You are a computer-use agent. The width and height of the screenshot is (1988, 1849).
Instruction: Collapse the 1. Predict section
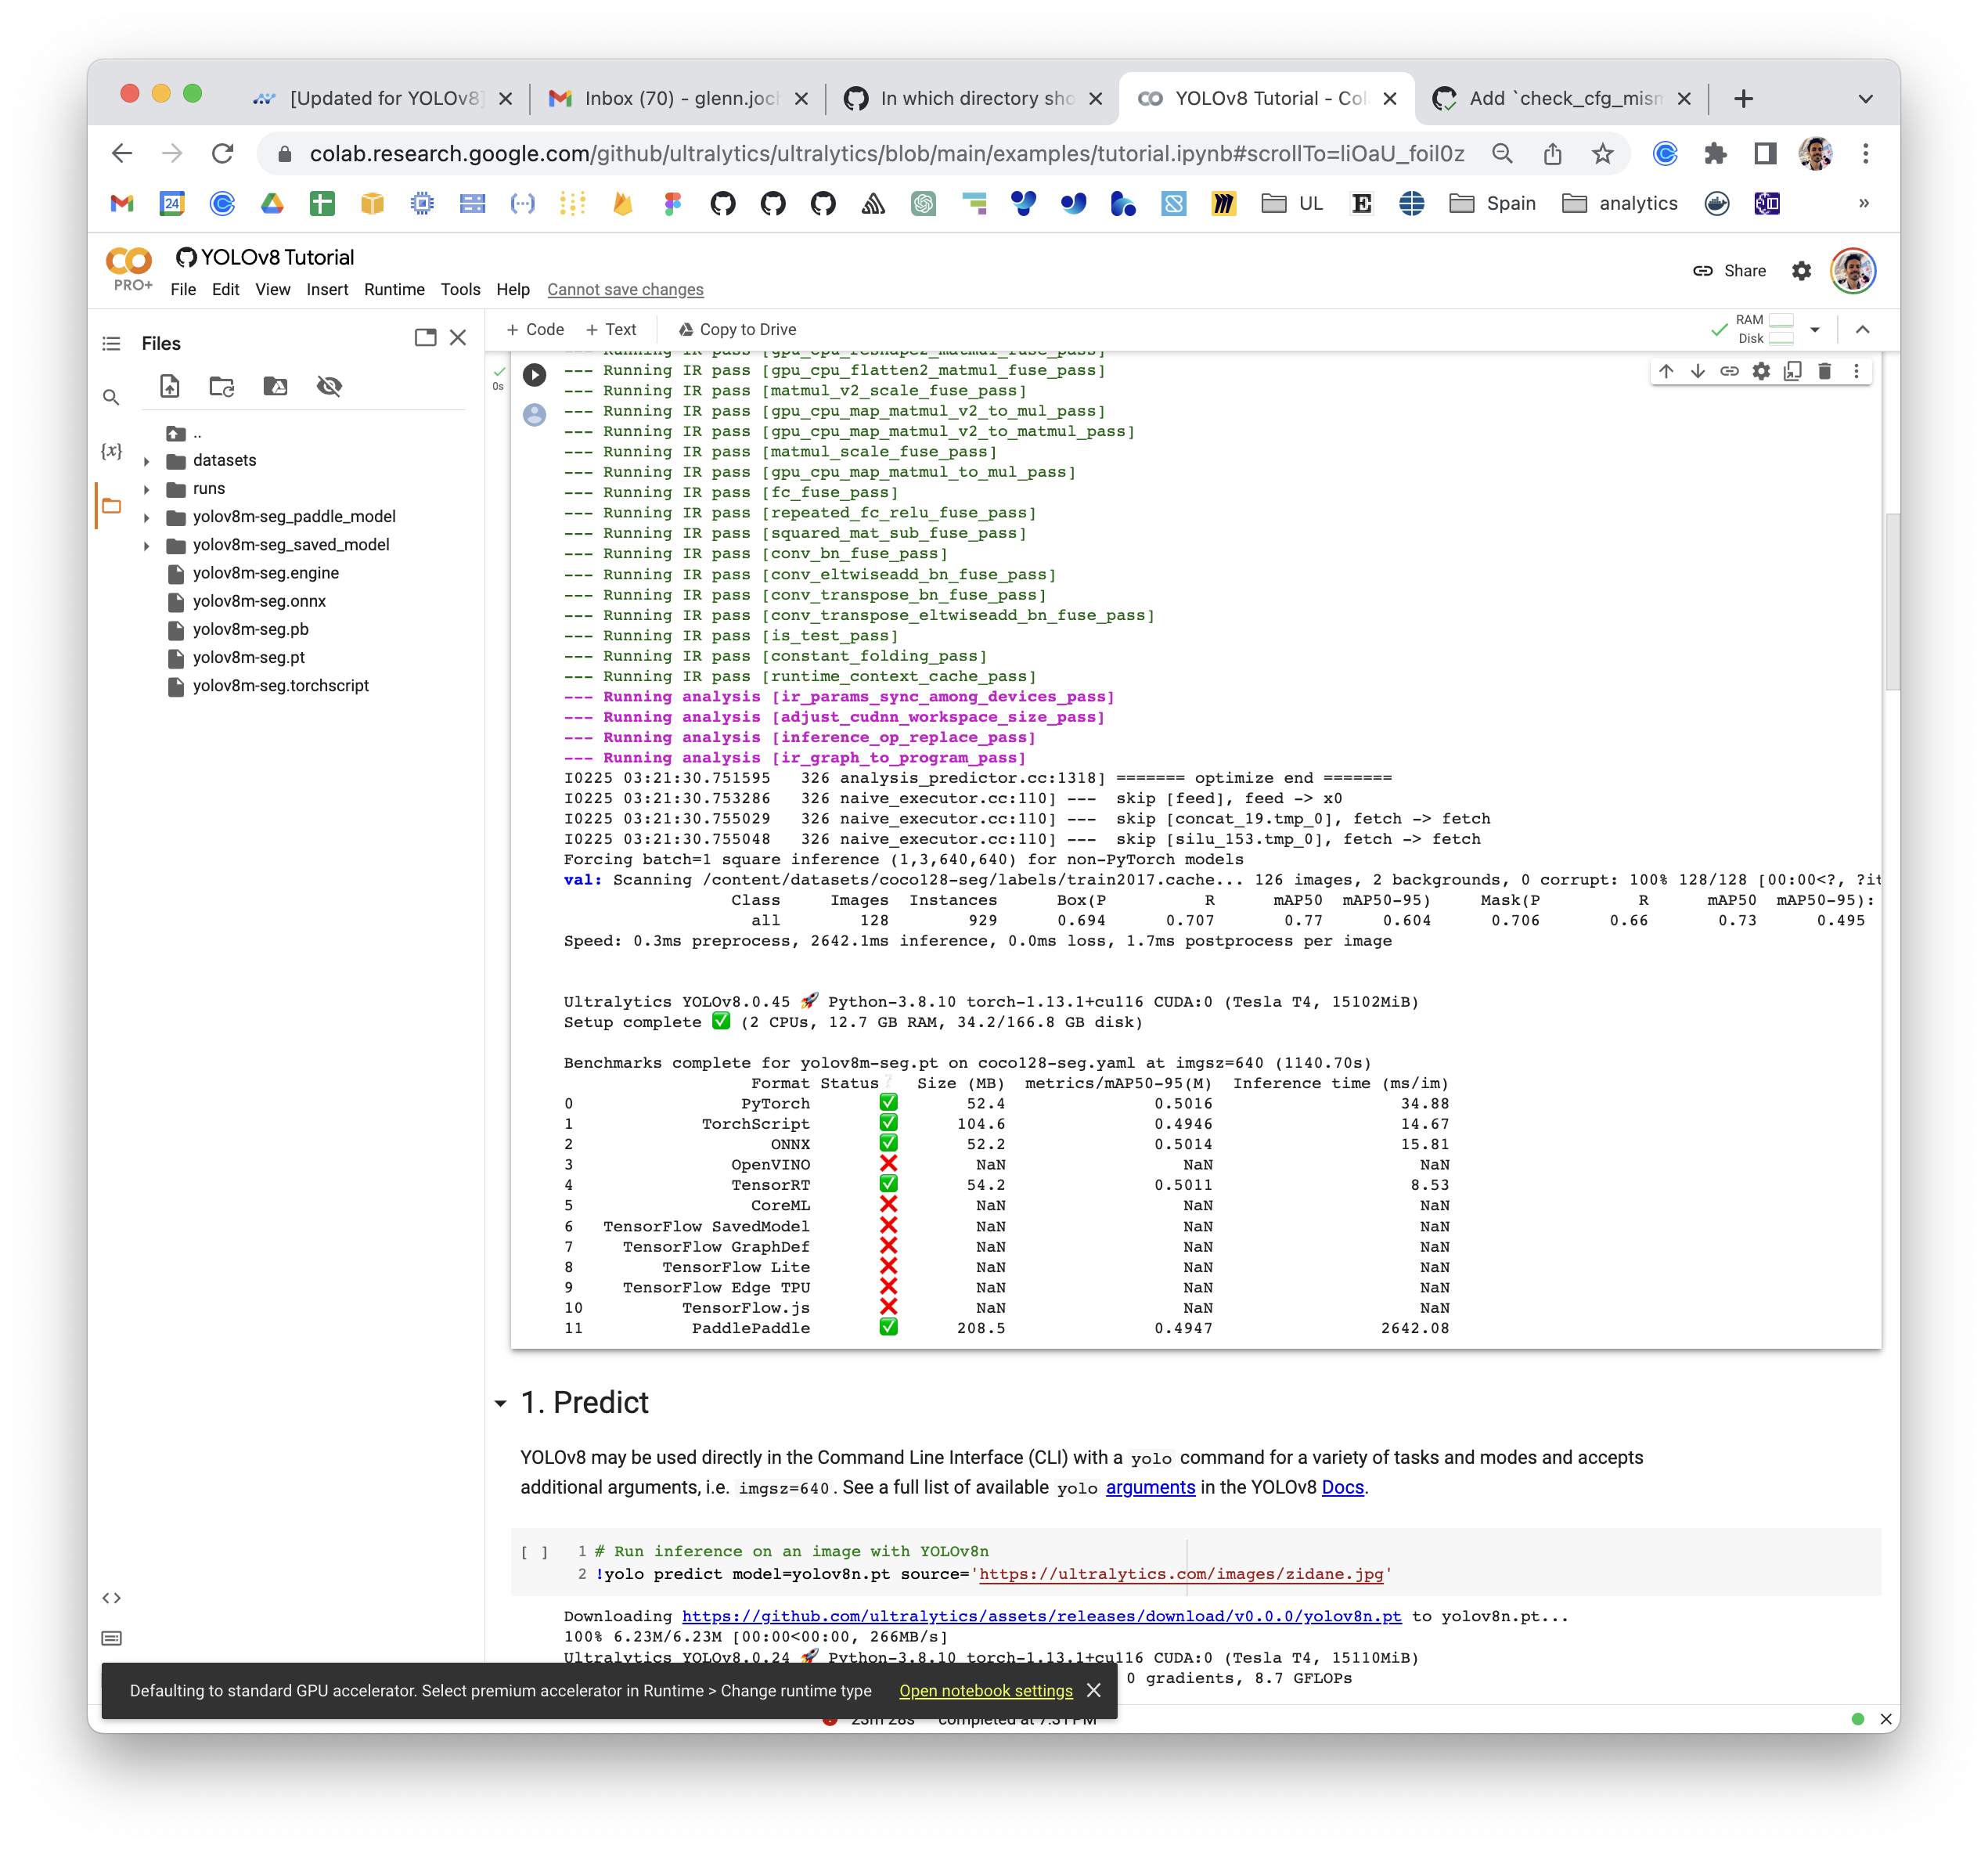(502, 1404)
